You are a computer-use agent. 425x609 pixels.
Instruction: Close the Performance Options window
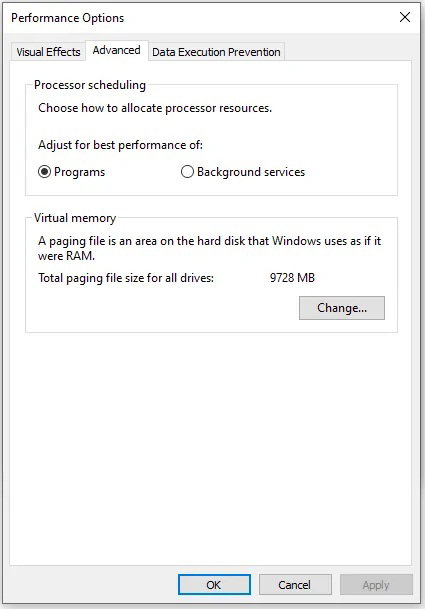pos(405,17)
